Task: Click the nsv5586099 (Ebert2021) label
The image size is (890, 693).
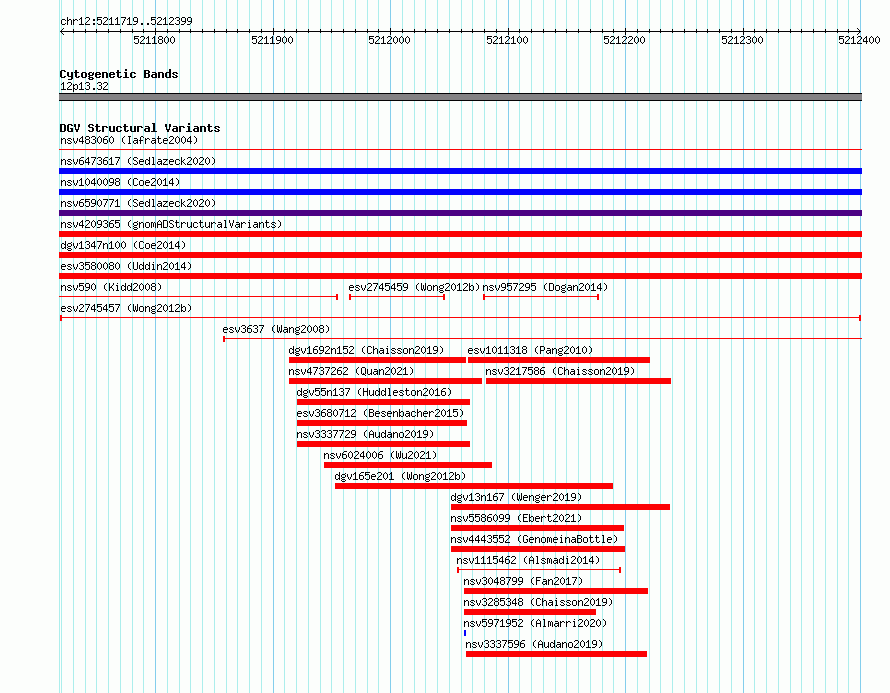Action: pyautogui.click(x=516, y=518)
